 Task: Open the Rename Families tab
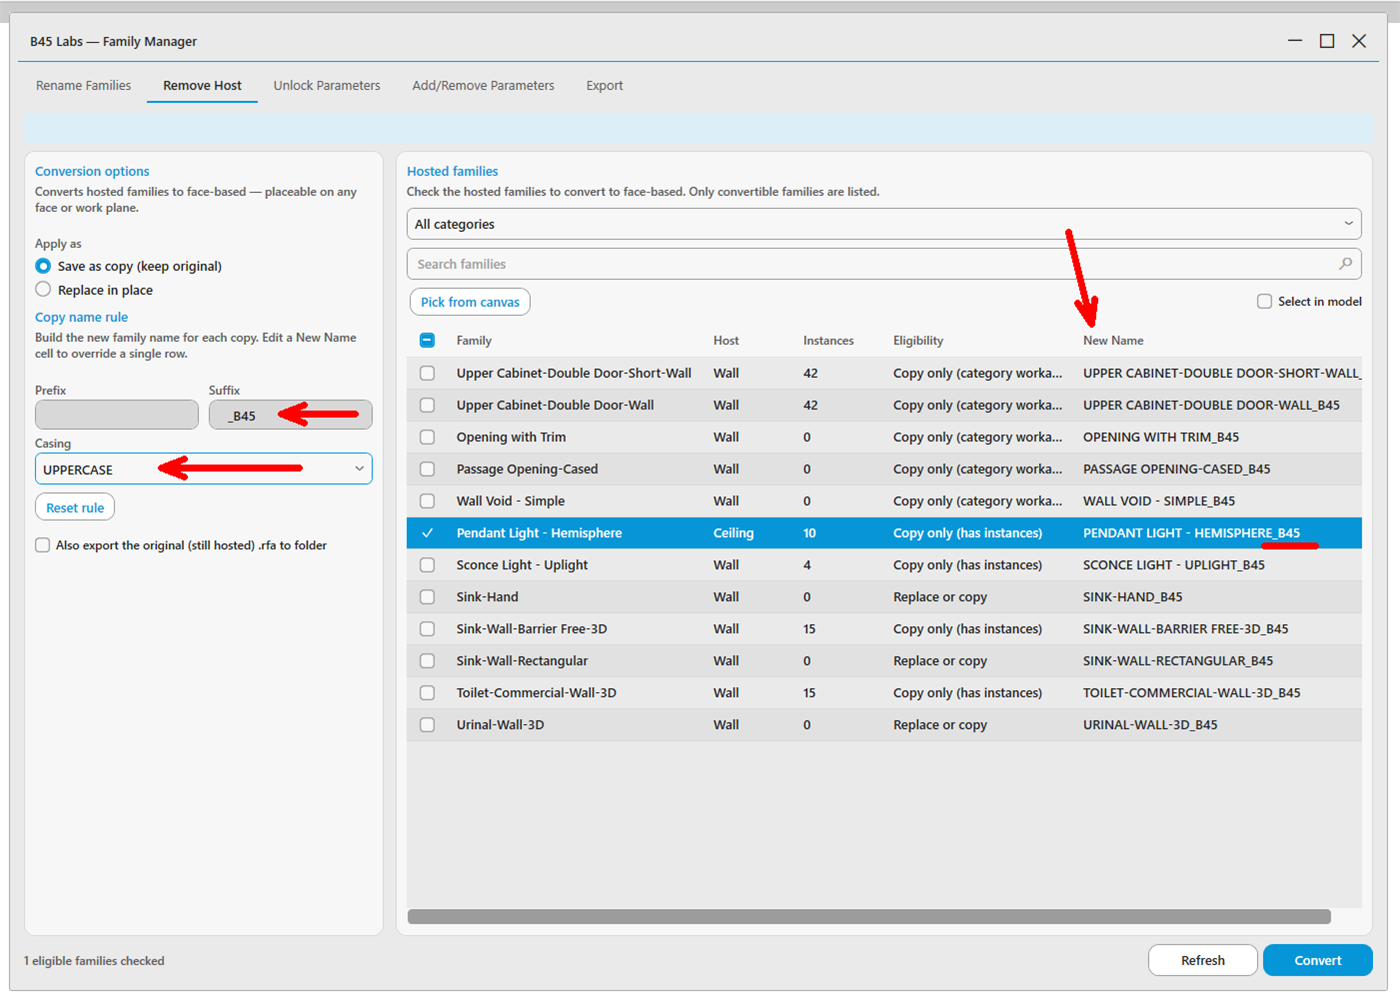[x=83, y=86]
